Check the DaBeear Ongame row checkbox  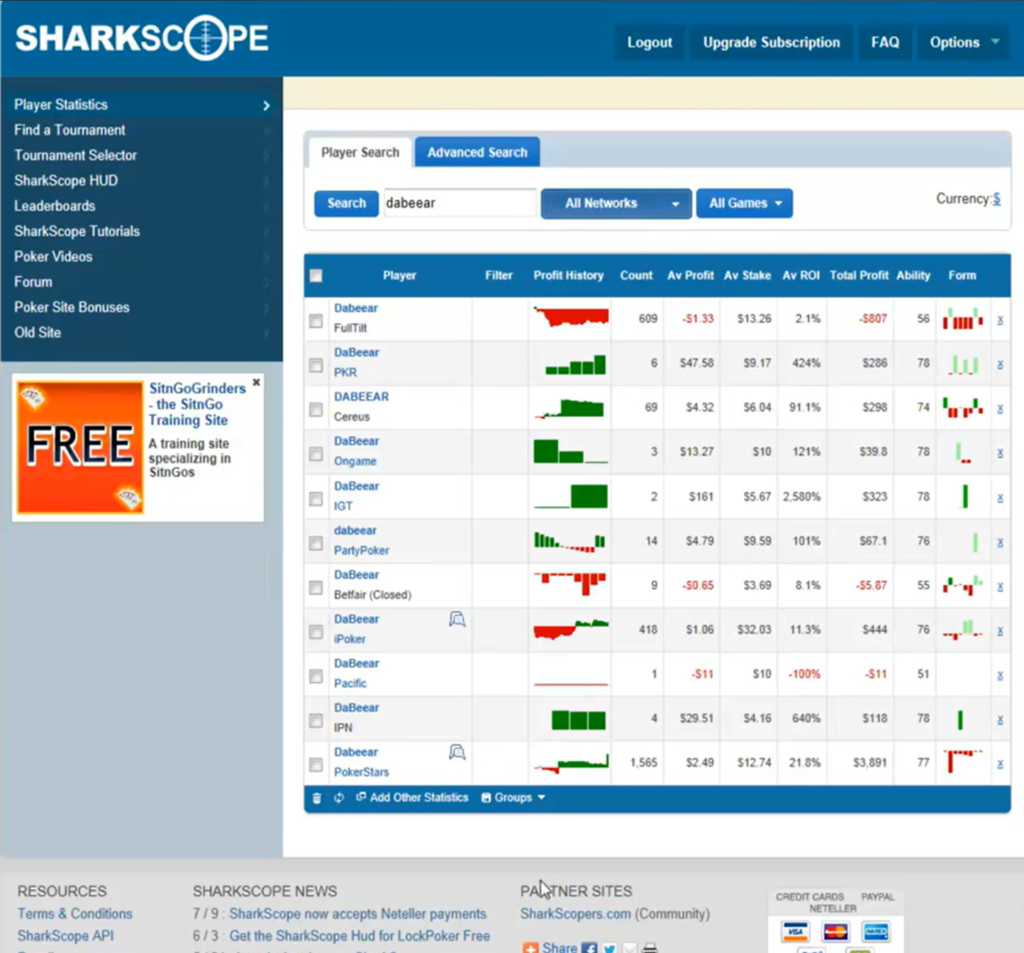coord(316,454)
